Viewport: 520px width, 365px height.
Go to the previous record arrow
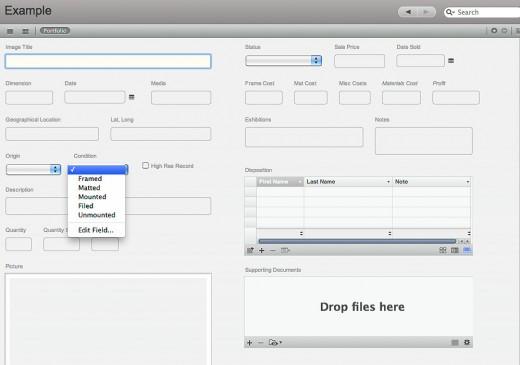pos(408,12)
